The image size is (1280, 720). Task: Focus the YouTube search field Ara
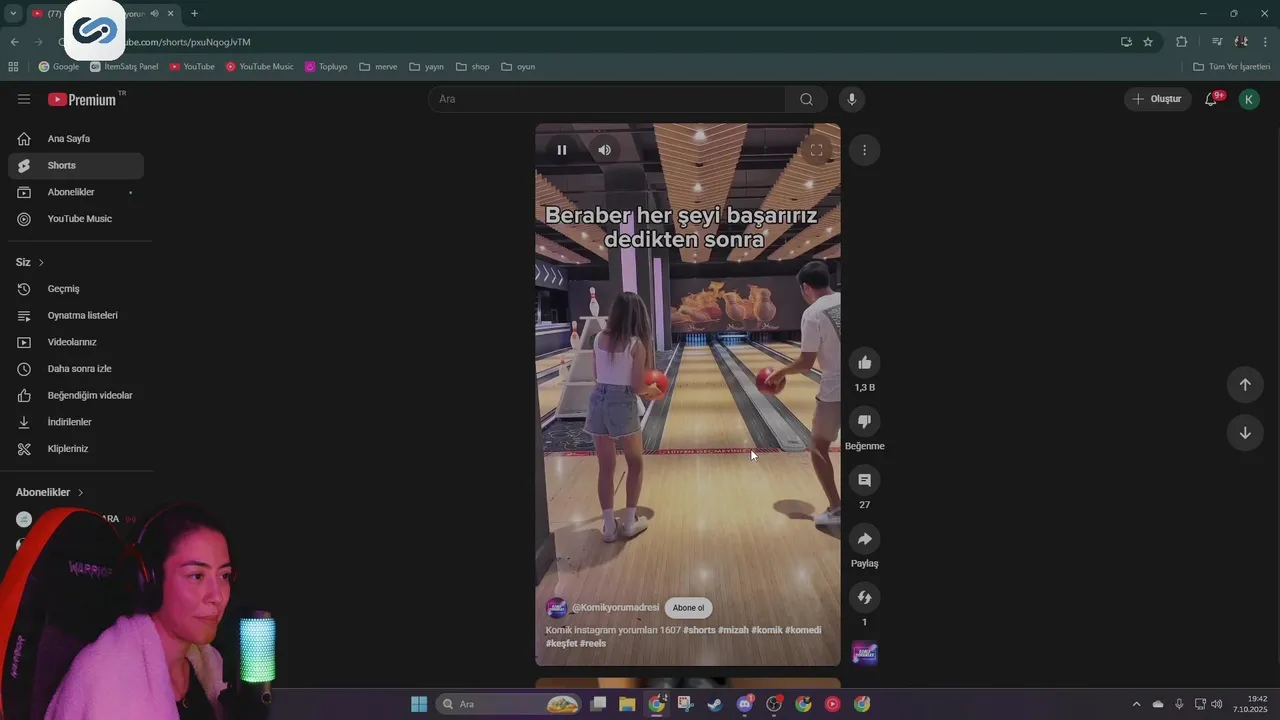607,99
